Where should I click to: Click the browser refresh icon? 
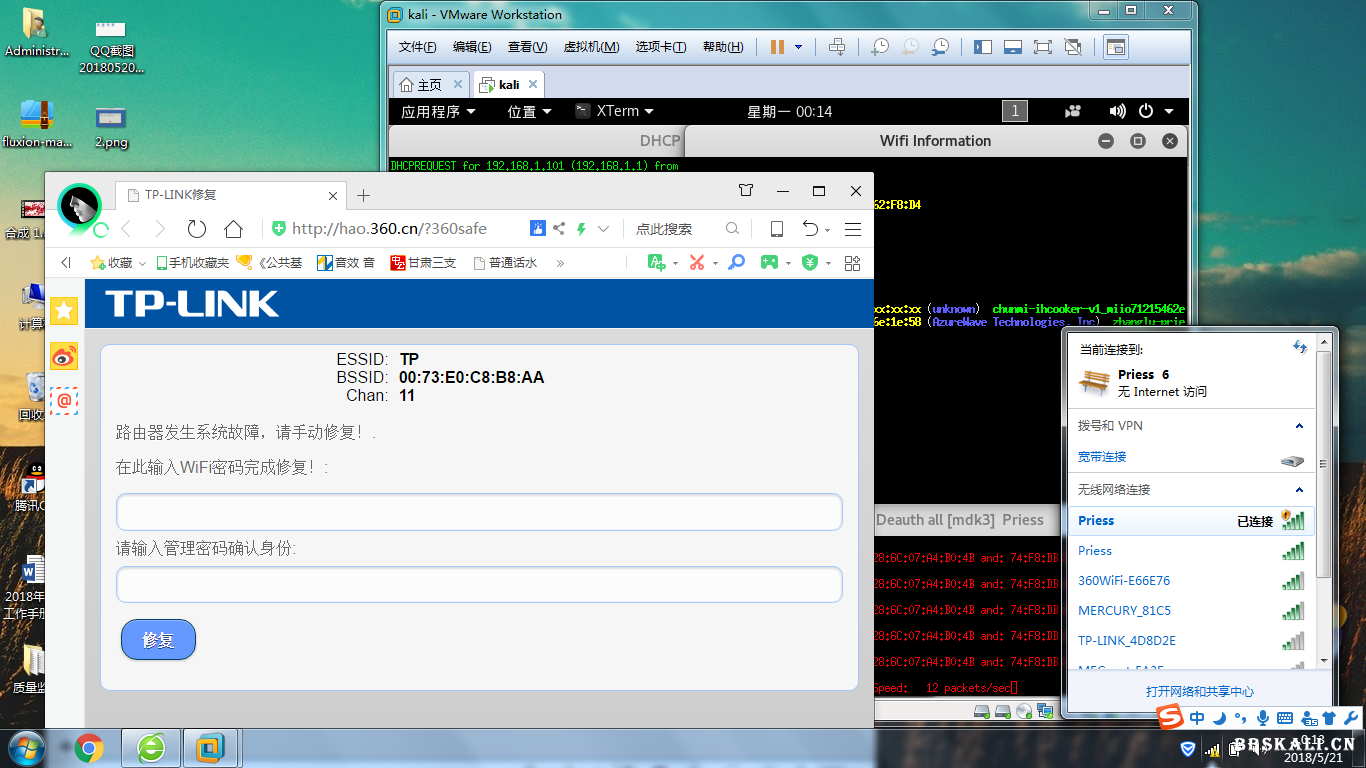197,229
